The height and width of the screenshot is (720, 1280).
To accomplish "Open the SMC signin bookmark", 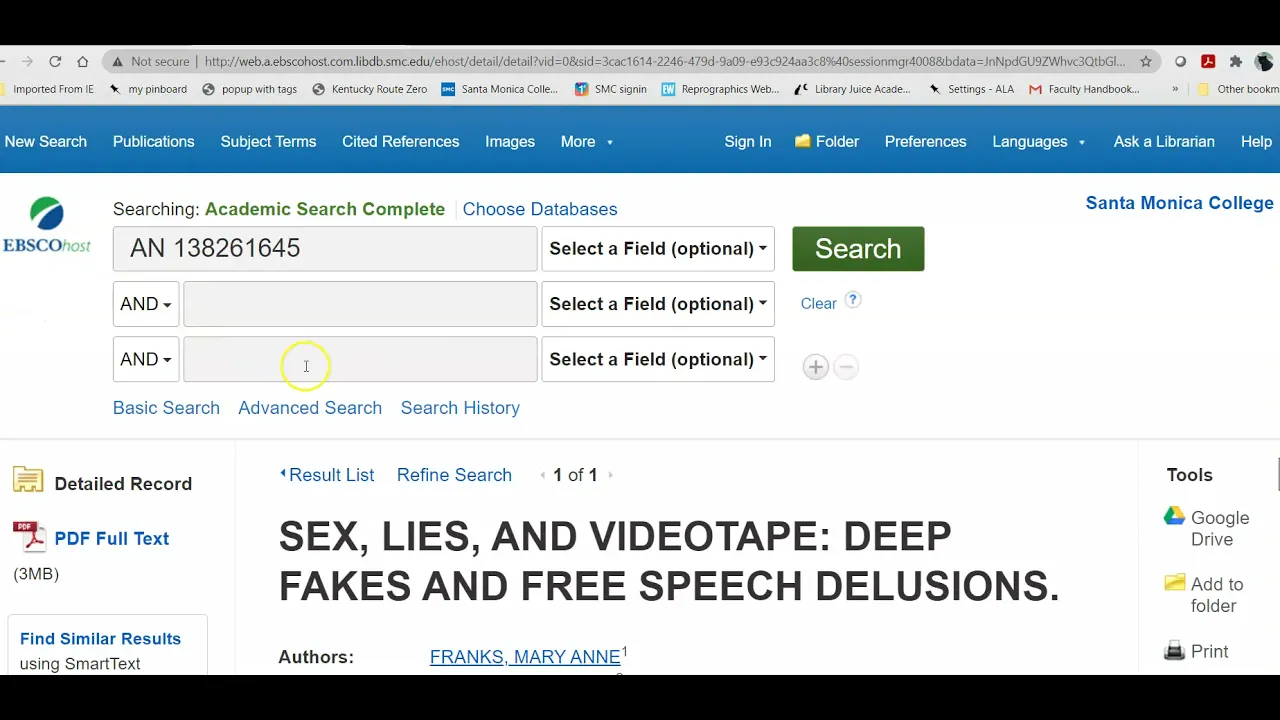I will coord(611,89).
